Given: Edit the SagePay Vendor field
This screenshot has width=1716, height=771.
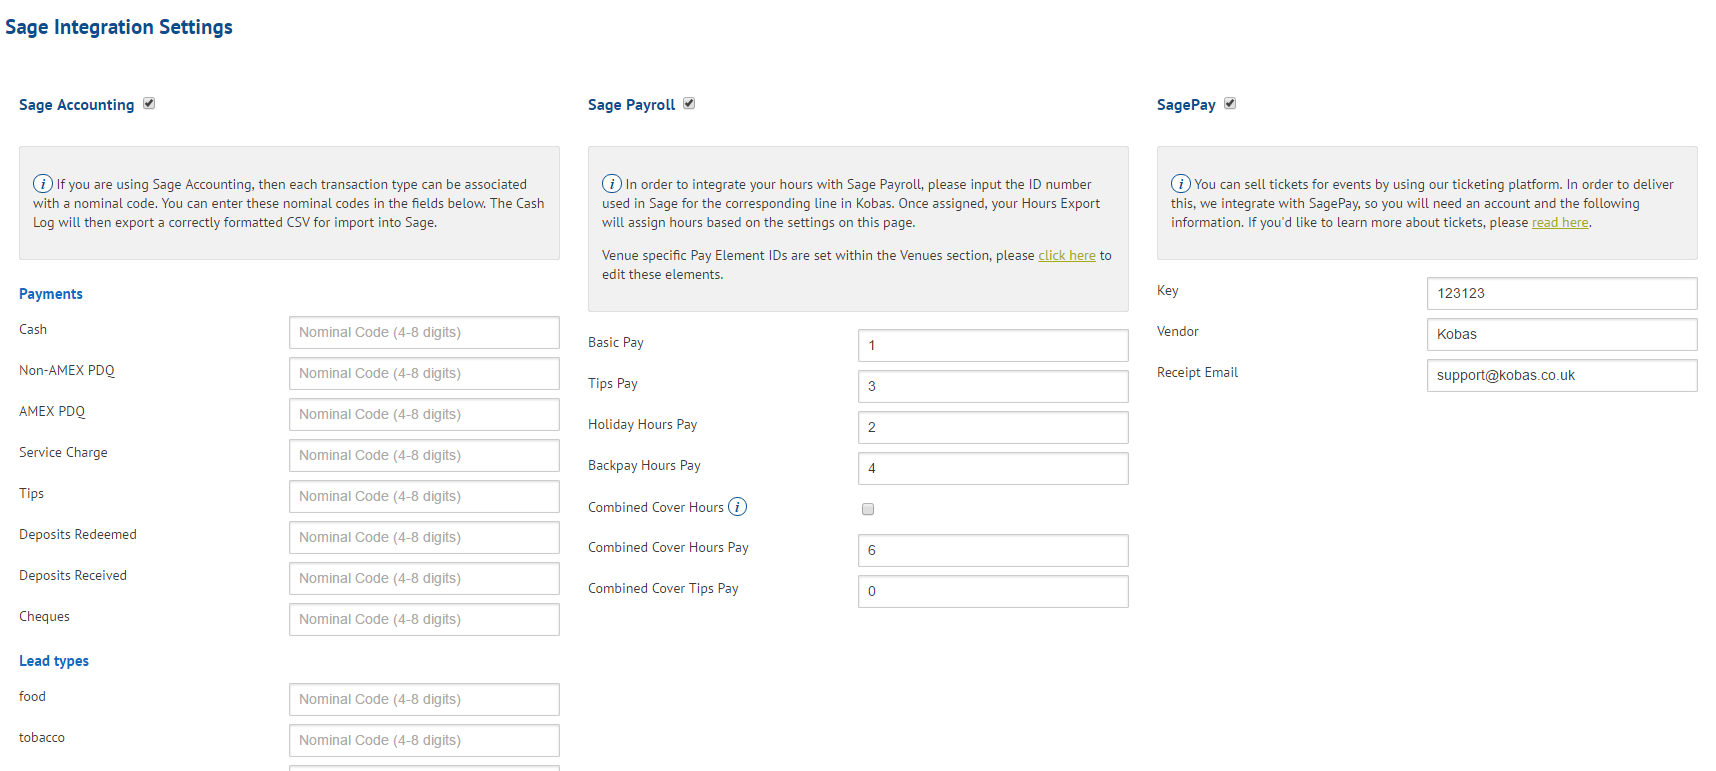Looking at the screenshot, I should [x=1562, y=334].
